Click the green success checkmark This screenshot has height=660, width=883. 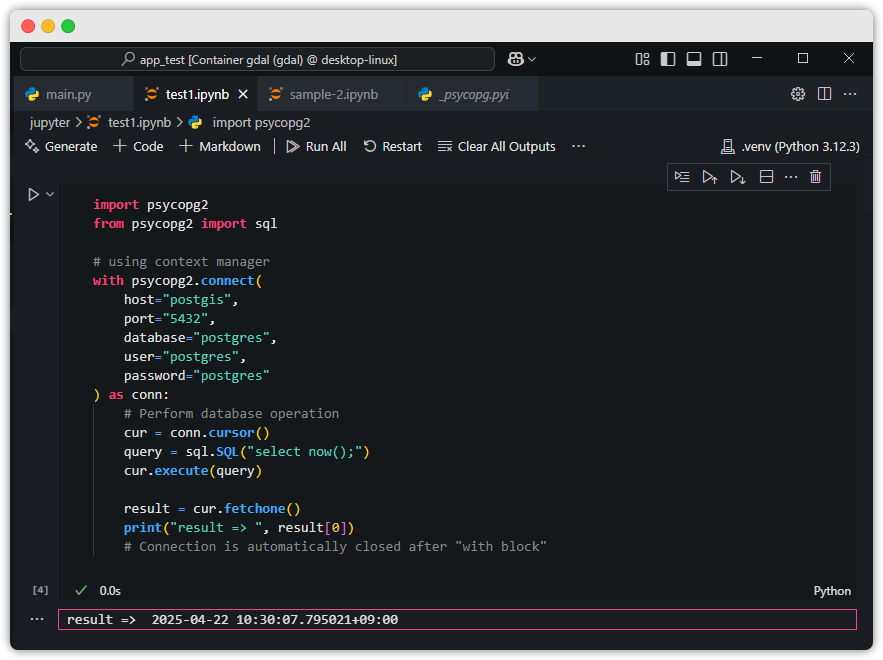81,590
